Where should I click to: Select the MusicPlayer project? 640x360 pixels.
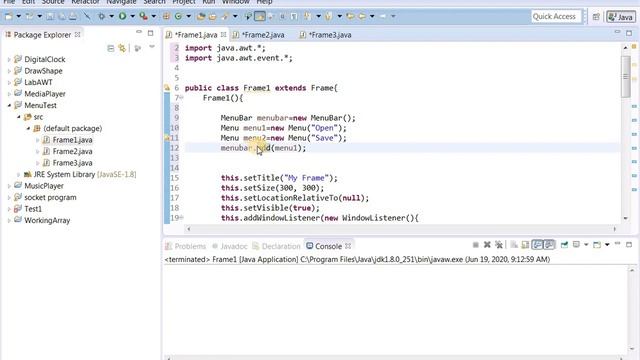click(44, 186)
